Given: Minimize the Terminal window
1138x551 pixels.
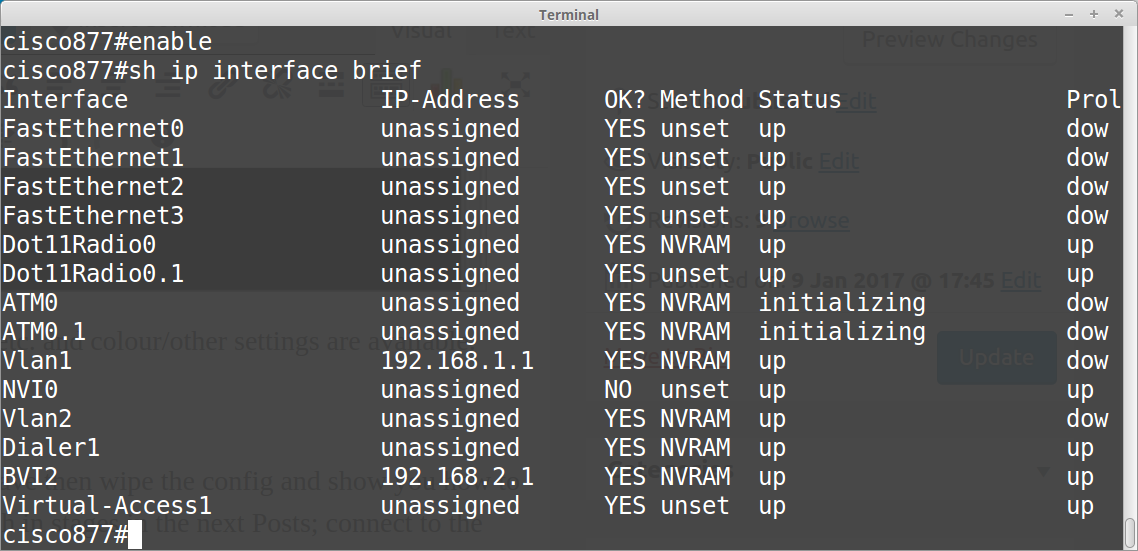Looking at the screenshot, I should tap(1071, 14).
